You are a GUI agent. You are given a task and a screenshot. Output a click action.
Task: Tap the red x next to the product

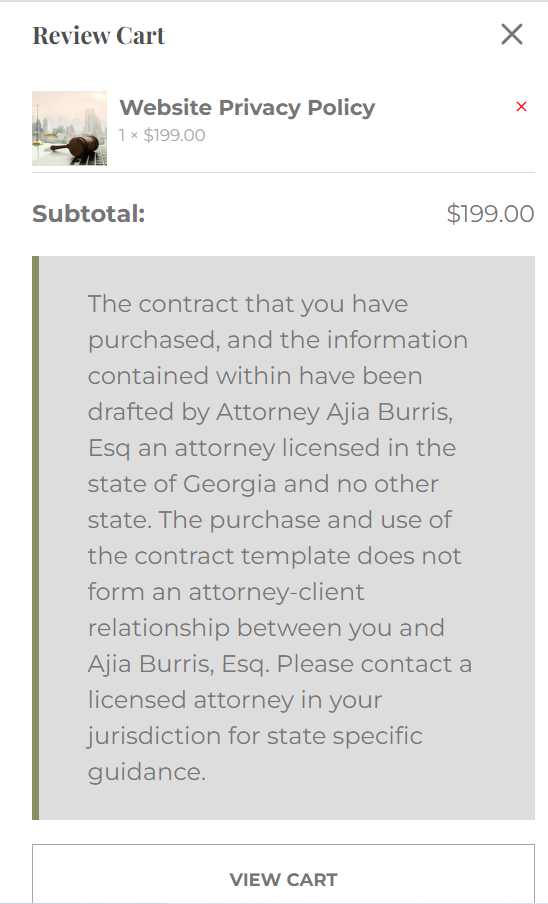coord(521,107)
